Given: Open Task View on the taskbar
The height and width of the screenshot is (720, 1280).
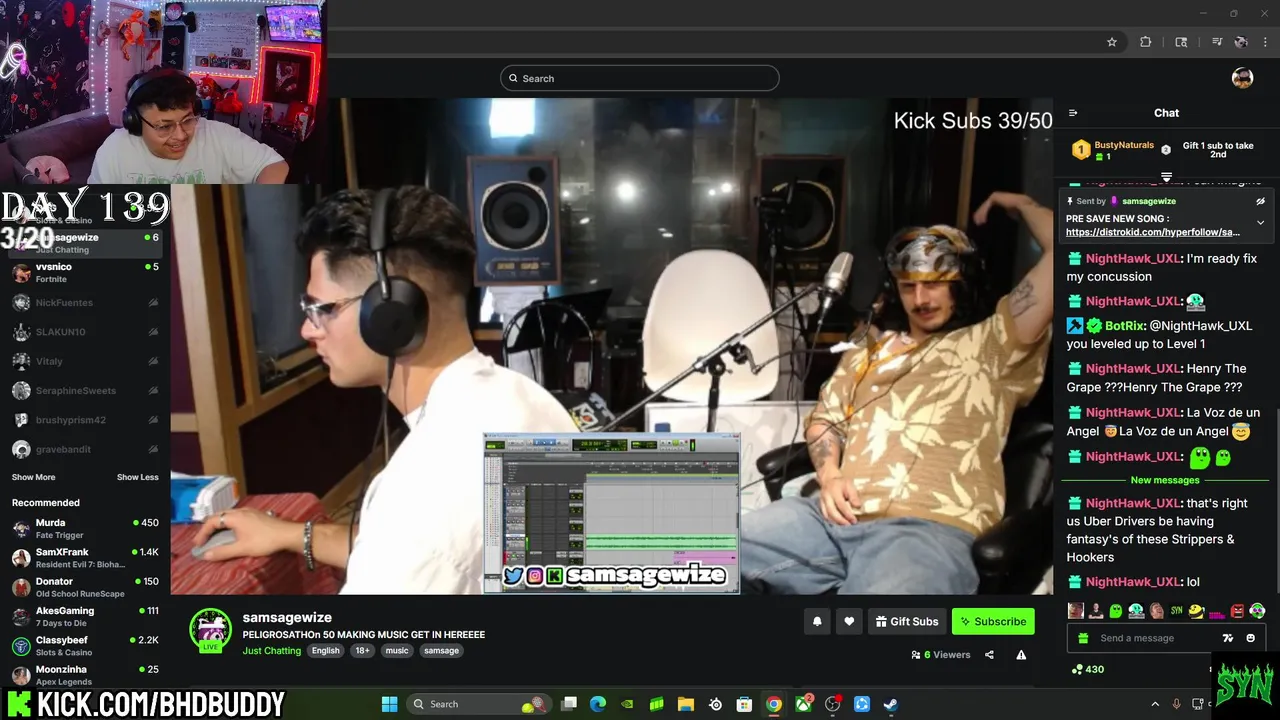Looking at the screenshot, I should coord(569,704).
